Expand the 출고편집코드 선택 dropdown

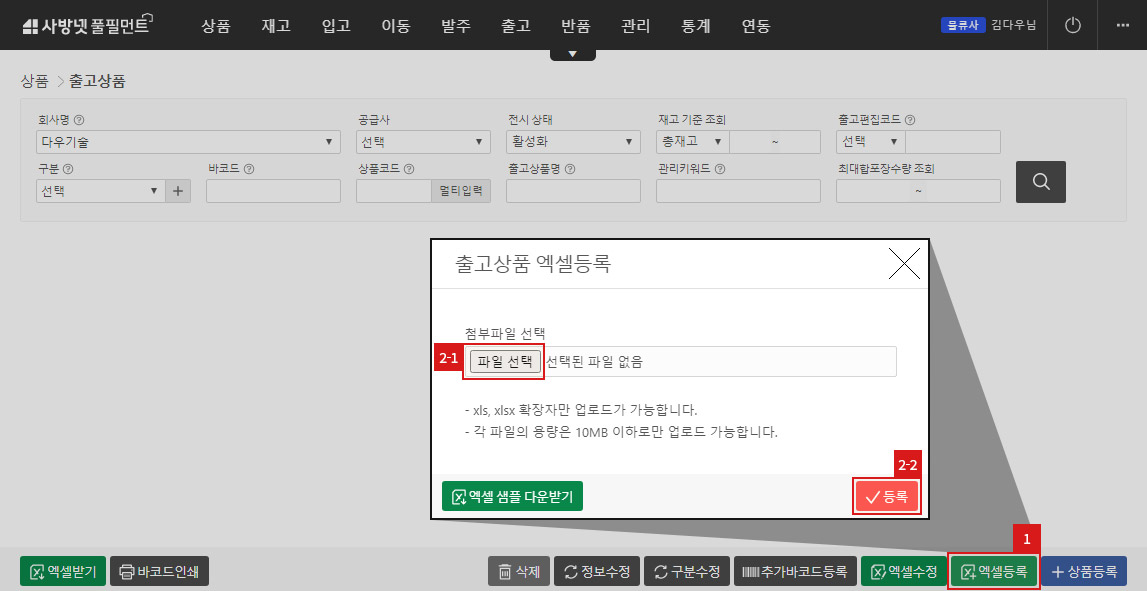tap(869, 141)
